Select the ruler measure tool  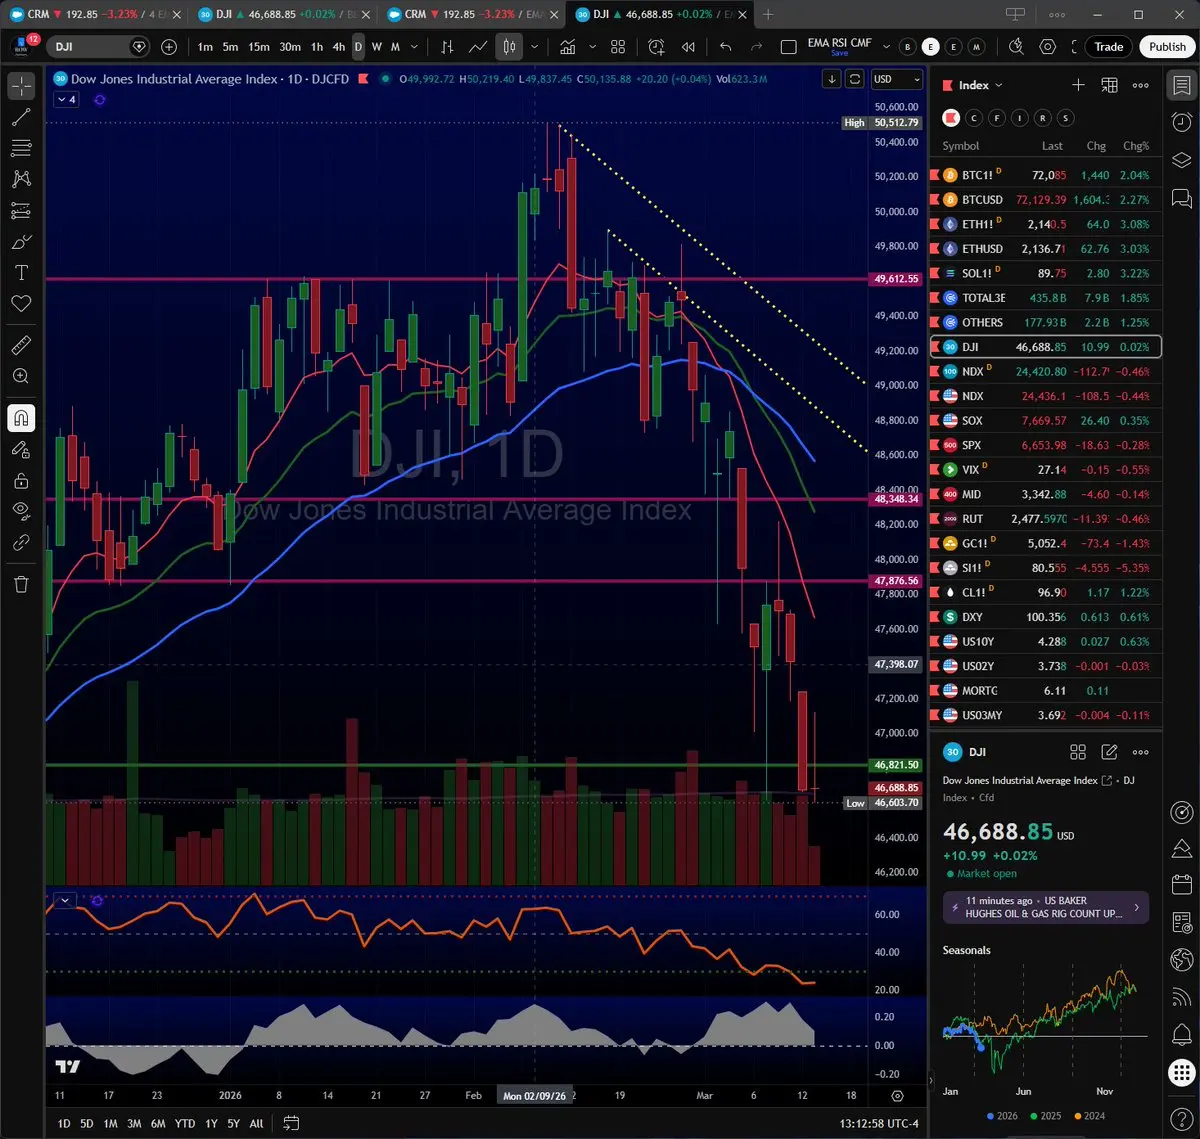click(x=21, y=345)
